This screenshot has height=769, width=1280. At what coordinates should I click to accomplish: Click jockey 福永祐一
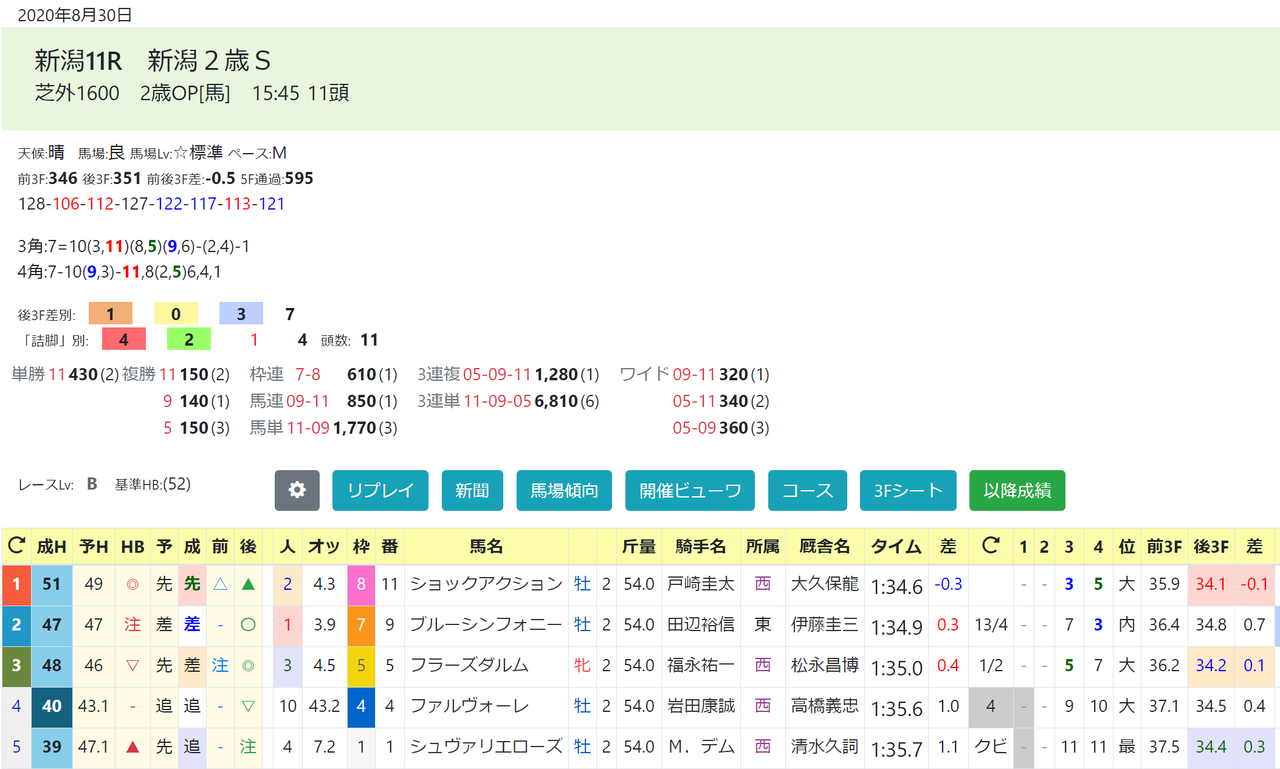(701, 666)
